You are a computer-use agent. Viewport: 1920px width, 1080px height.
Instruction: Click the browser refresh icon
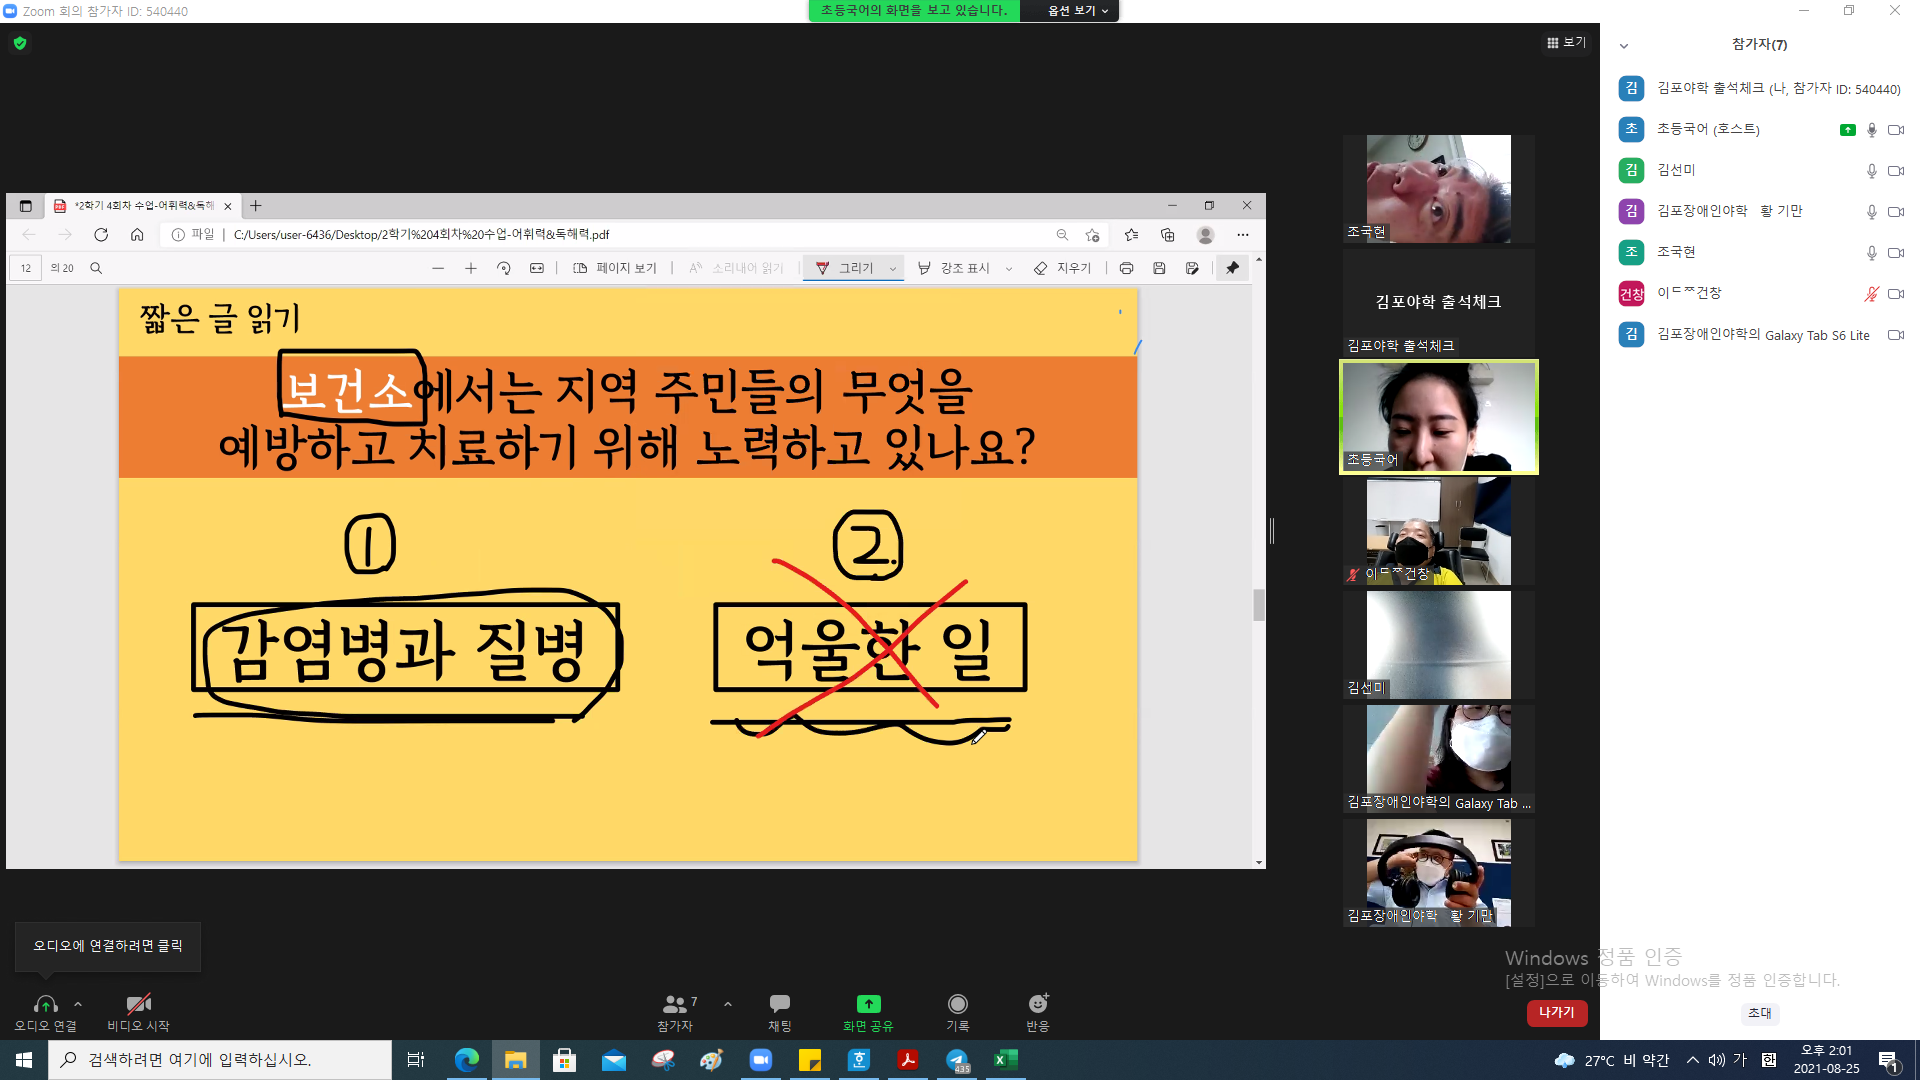101,234
